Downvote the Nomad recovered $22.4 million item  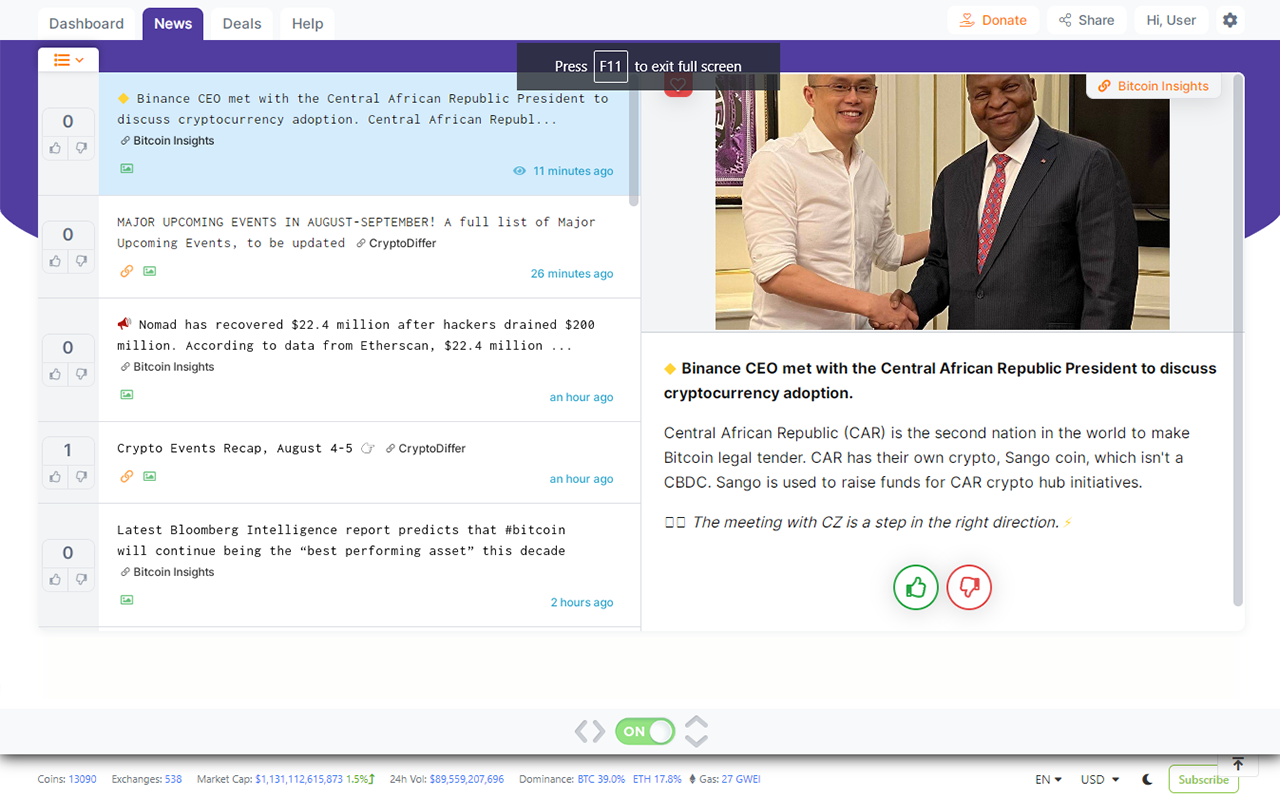(x=81, y=374)
